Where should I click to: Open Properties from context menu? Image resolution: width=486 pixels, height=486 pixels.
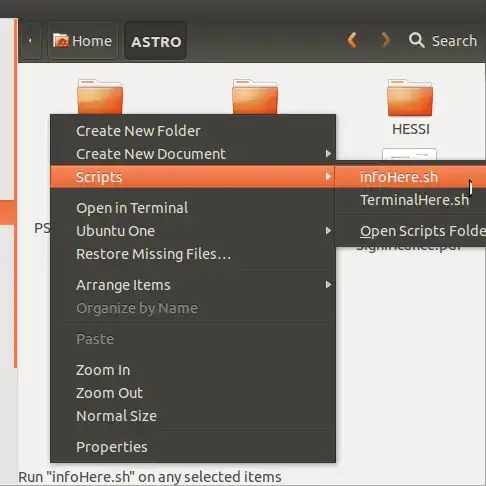tap(193, 447)
